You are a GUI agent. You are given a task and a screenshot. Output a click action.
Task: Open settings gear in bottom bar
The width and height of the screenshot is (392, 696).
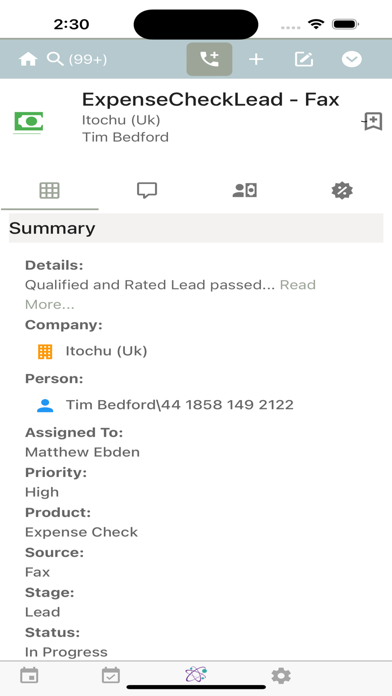(x=281, y=676)
